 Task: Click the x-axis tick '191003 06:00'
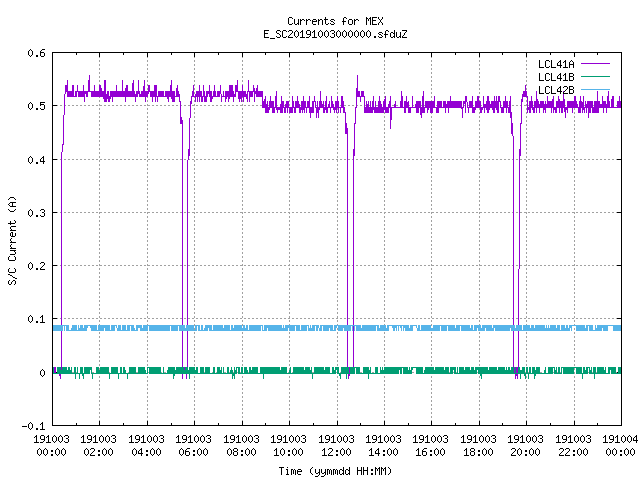click(193, 445)
